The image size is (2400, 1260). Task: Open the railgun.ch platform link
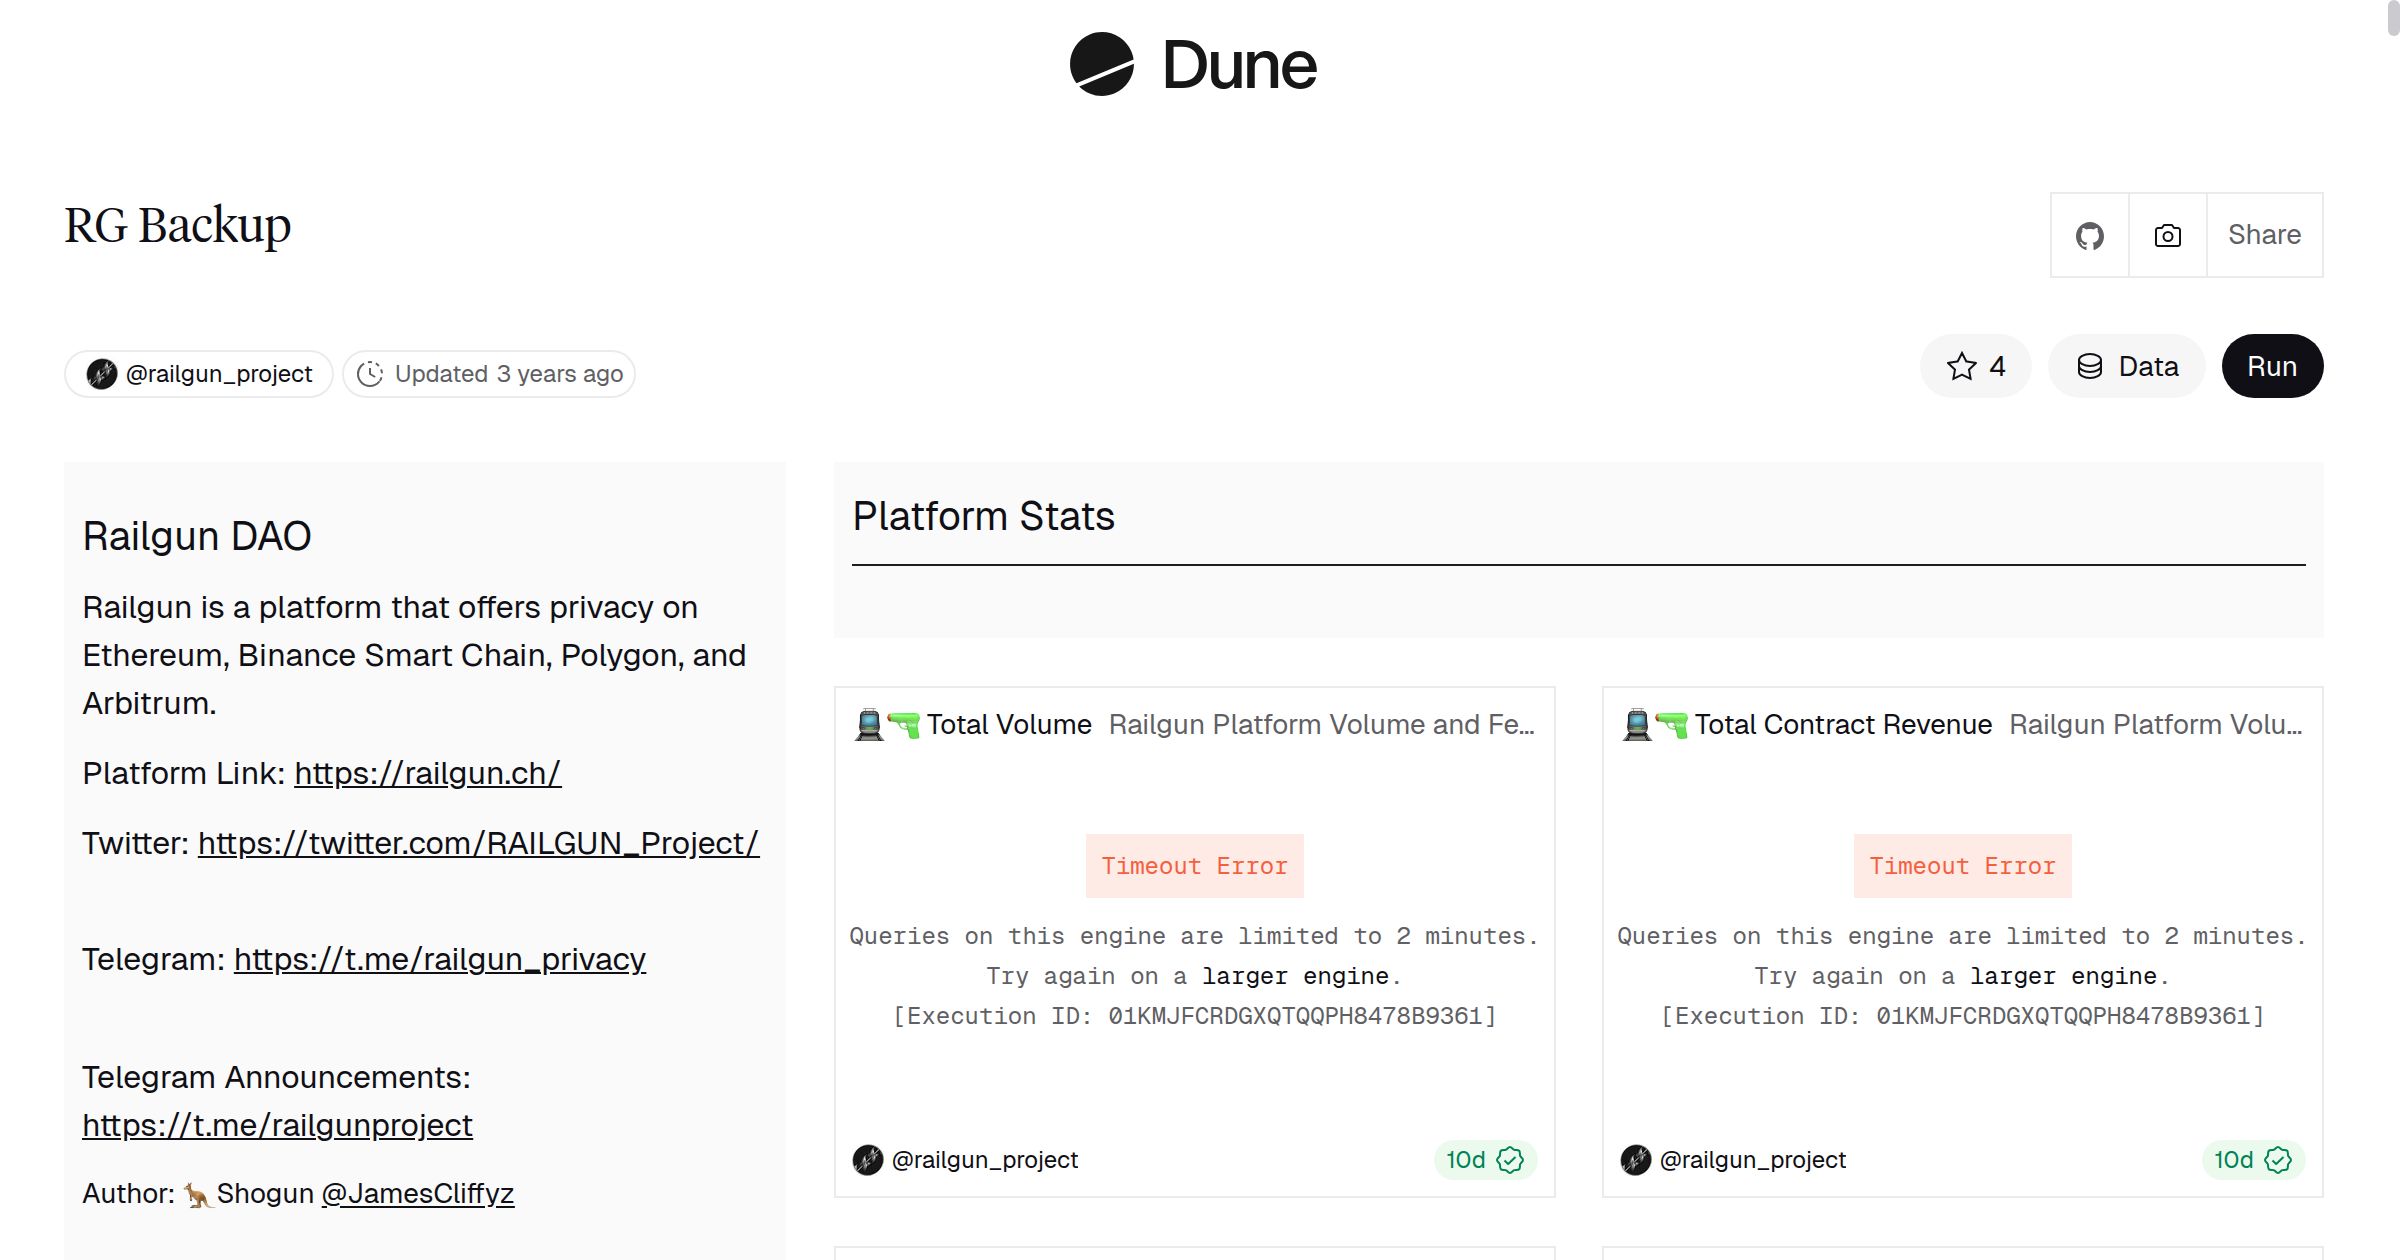(x=427, y=773)
